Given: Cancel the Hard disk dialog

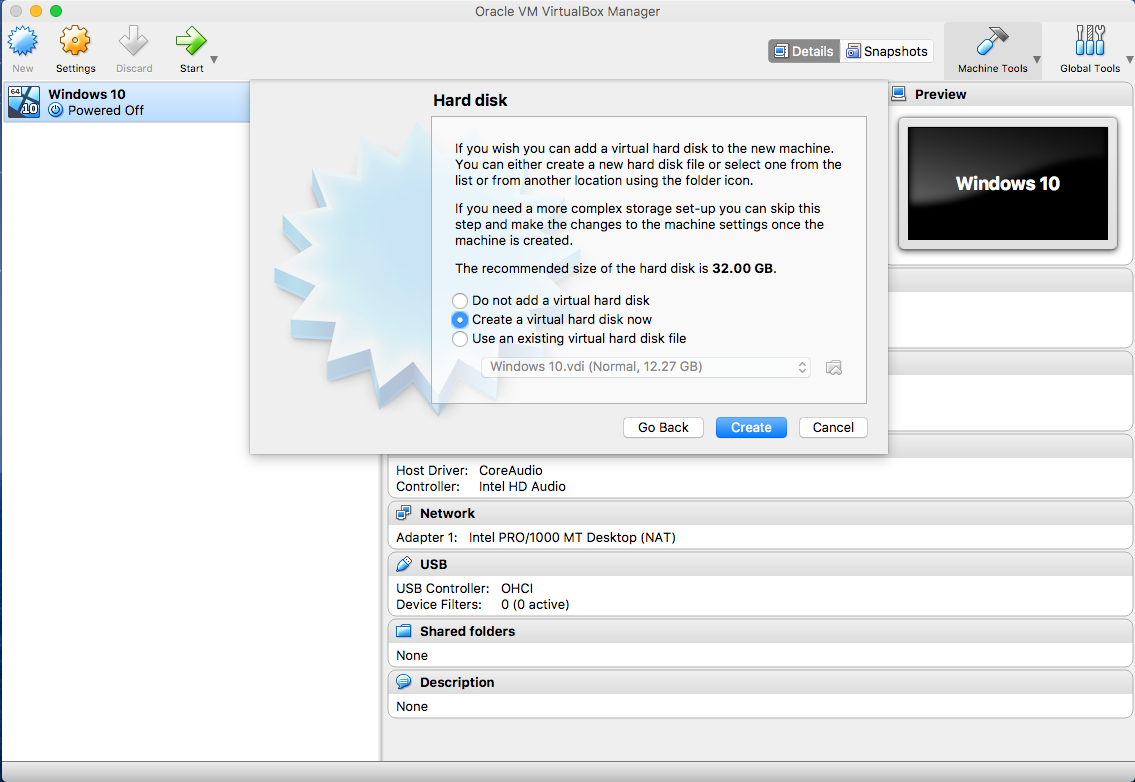Looking at the screenshot, I should click(833, 428).
